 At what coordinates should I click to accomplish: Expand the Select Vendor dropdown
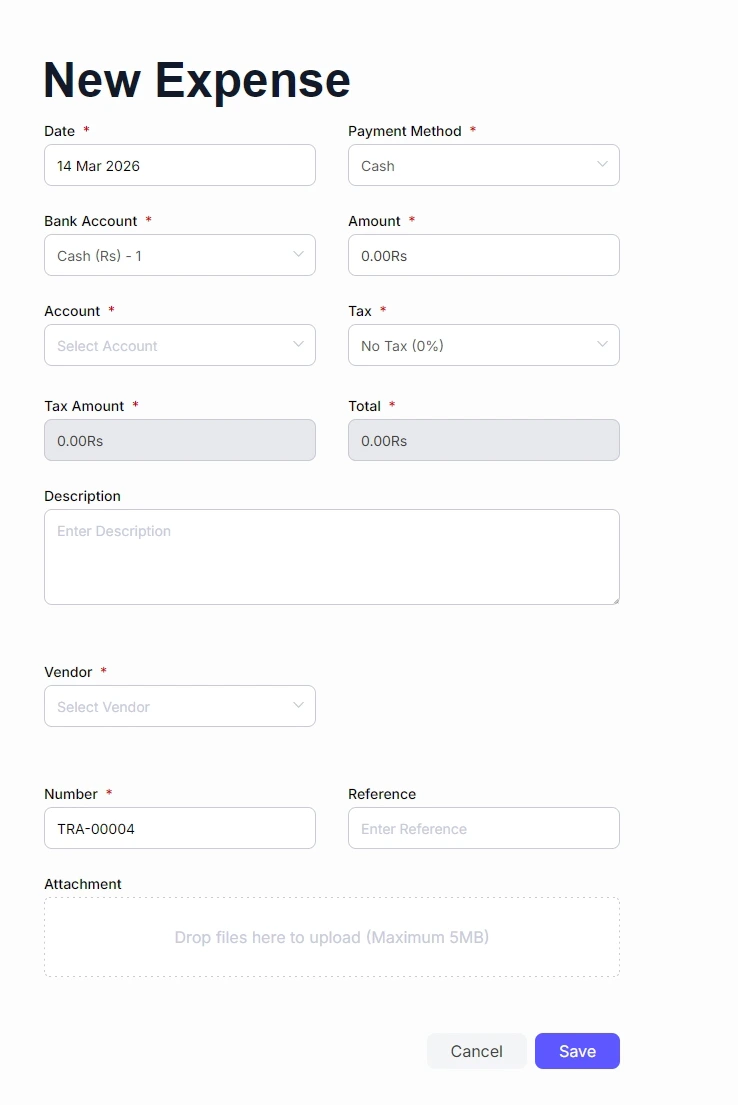(x=180, y=706)
